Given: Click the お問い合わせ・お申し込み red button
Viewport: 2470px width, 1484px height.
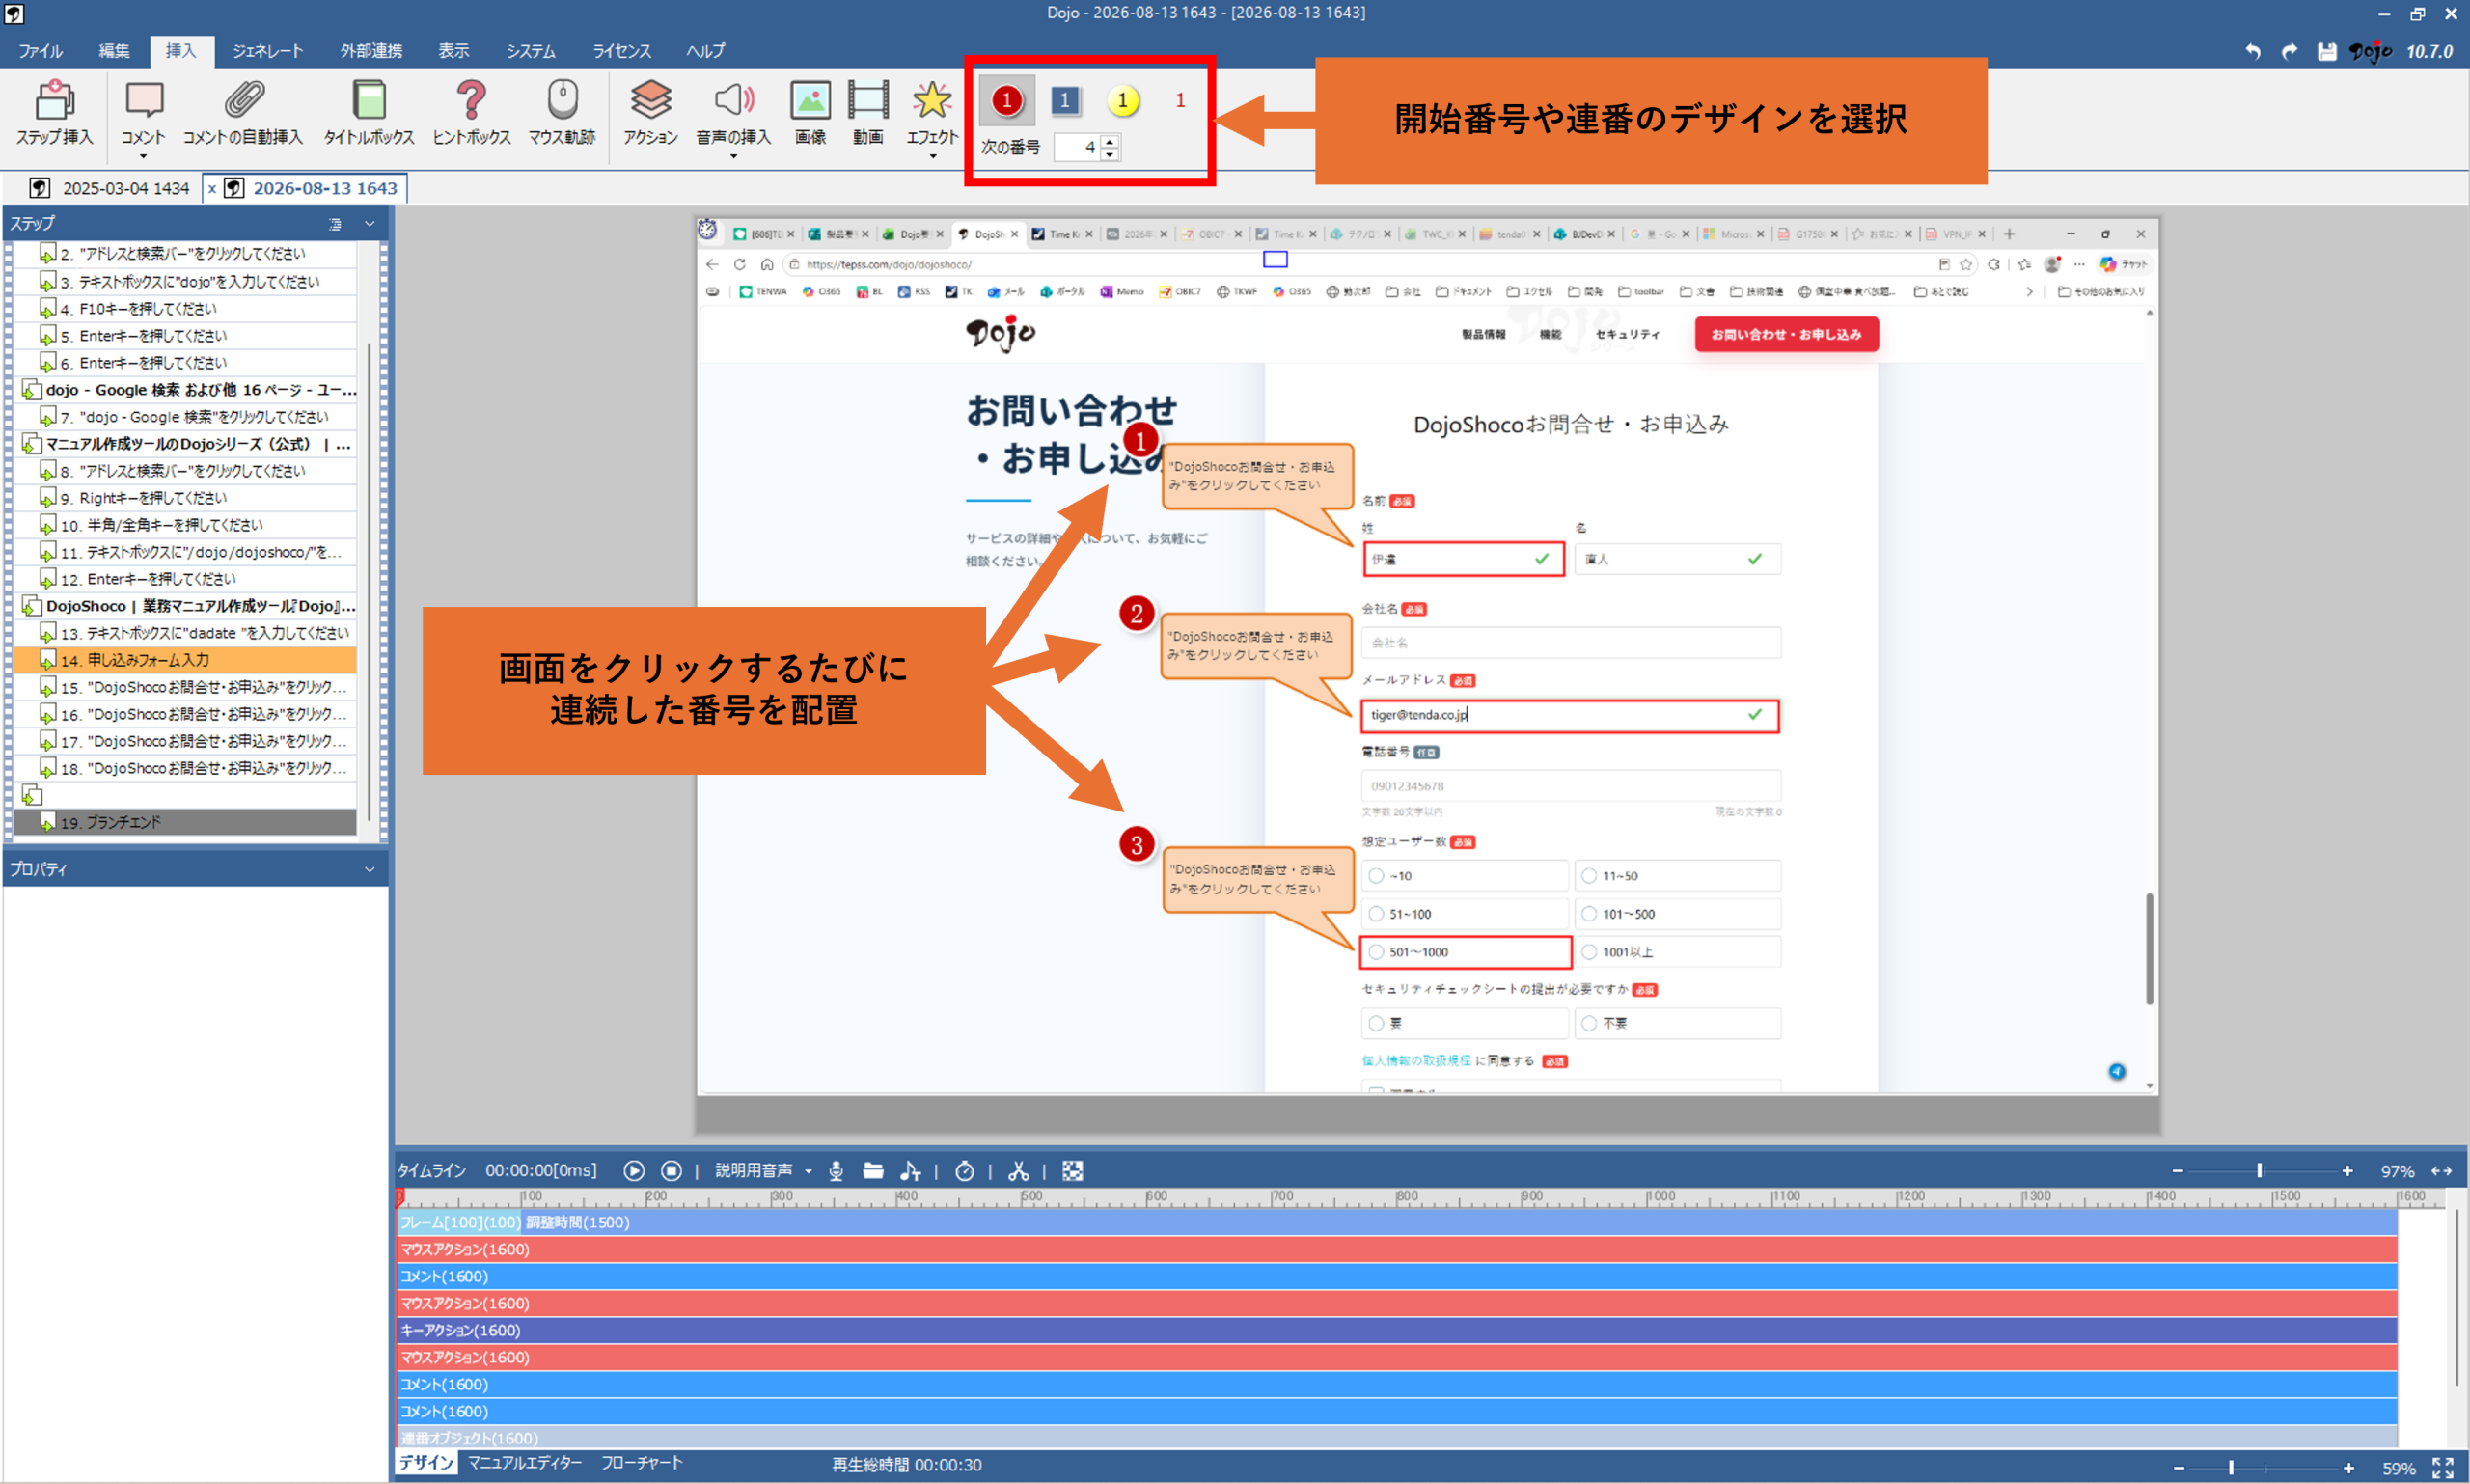Looking at the screenshot, I should pyautogui.click(x=1786, y=334).
